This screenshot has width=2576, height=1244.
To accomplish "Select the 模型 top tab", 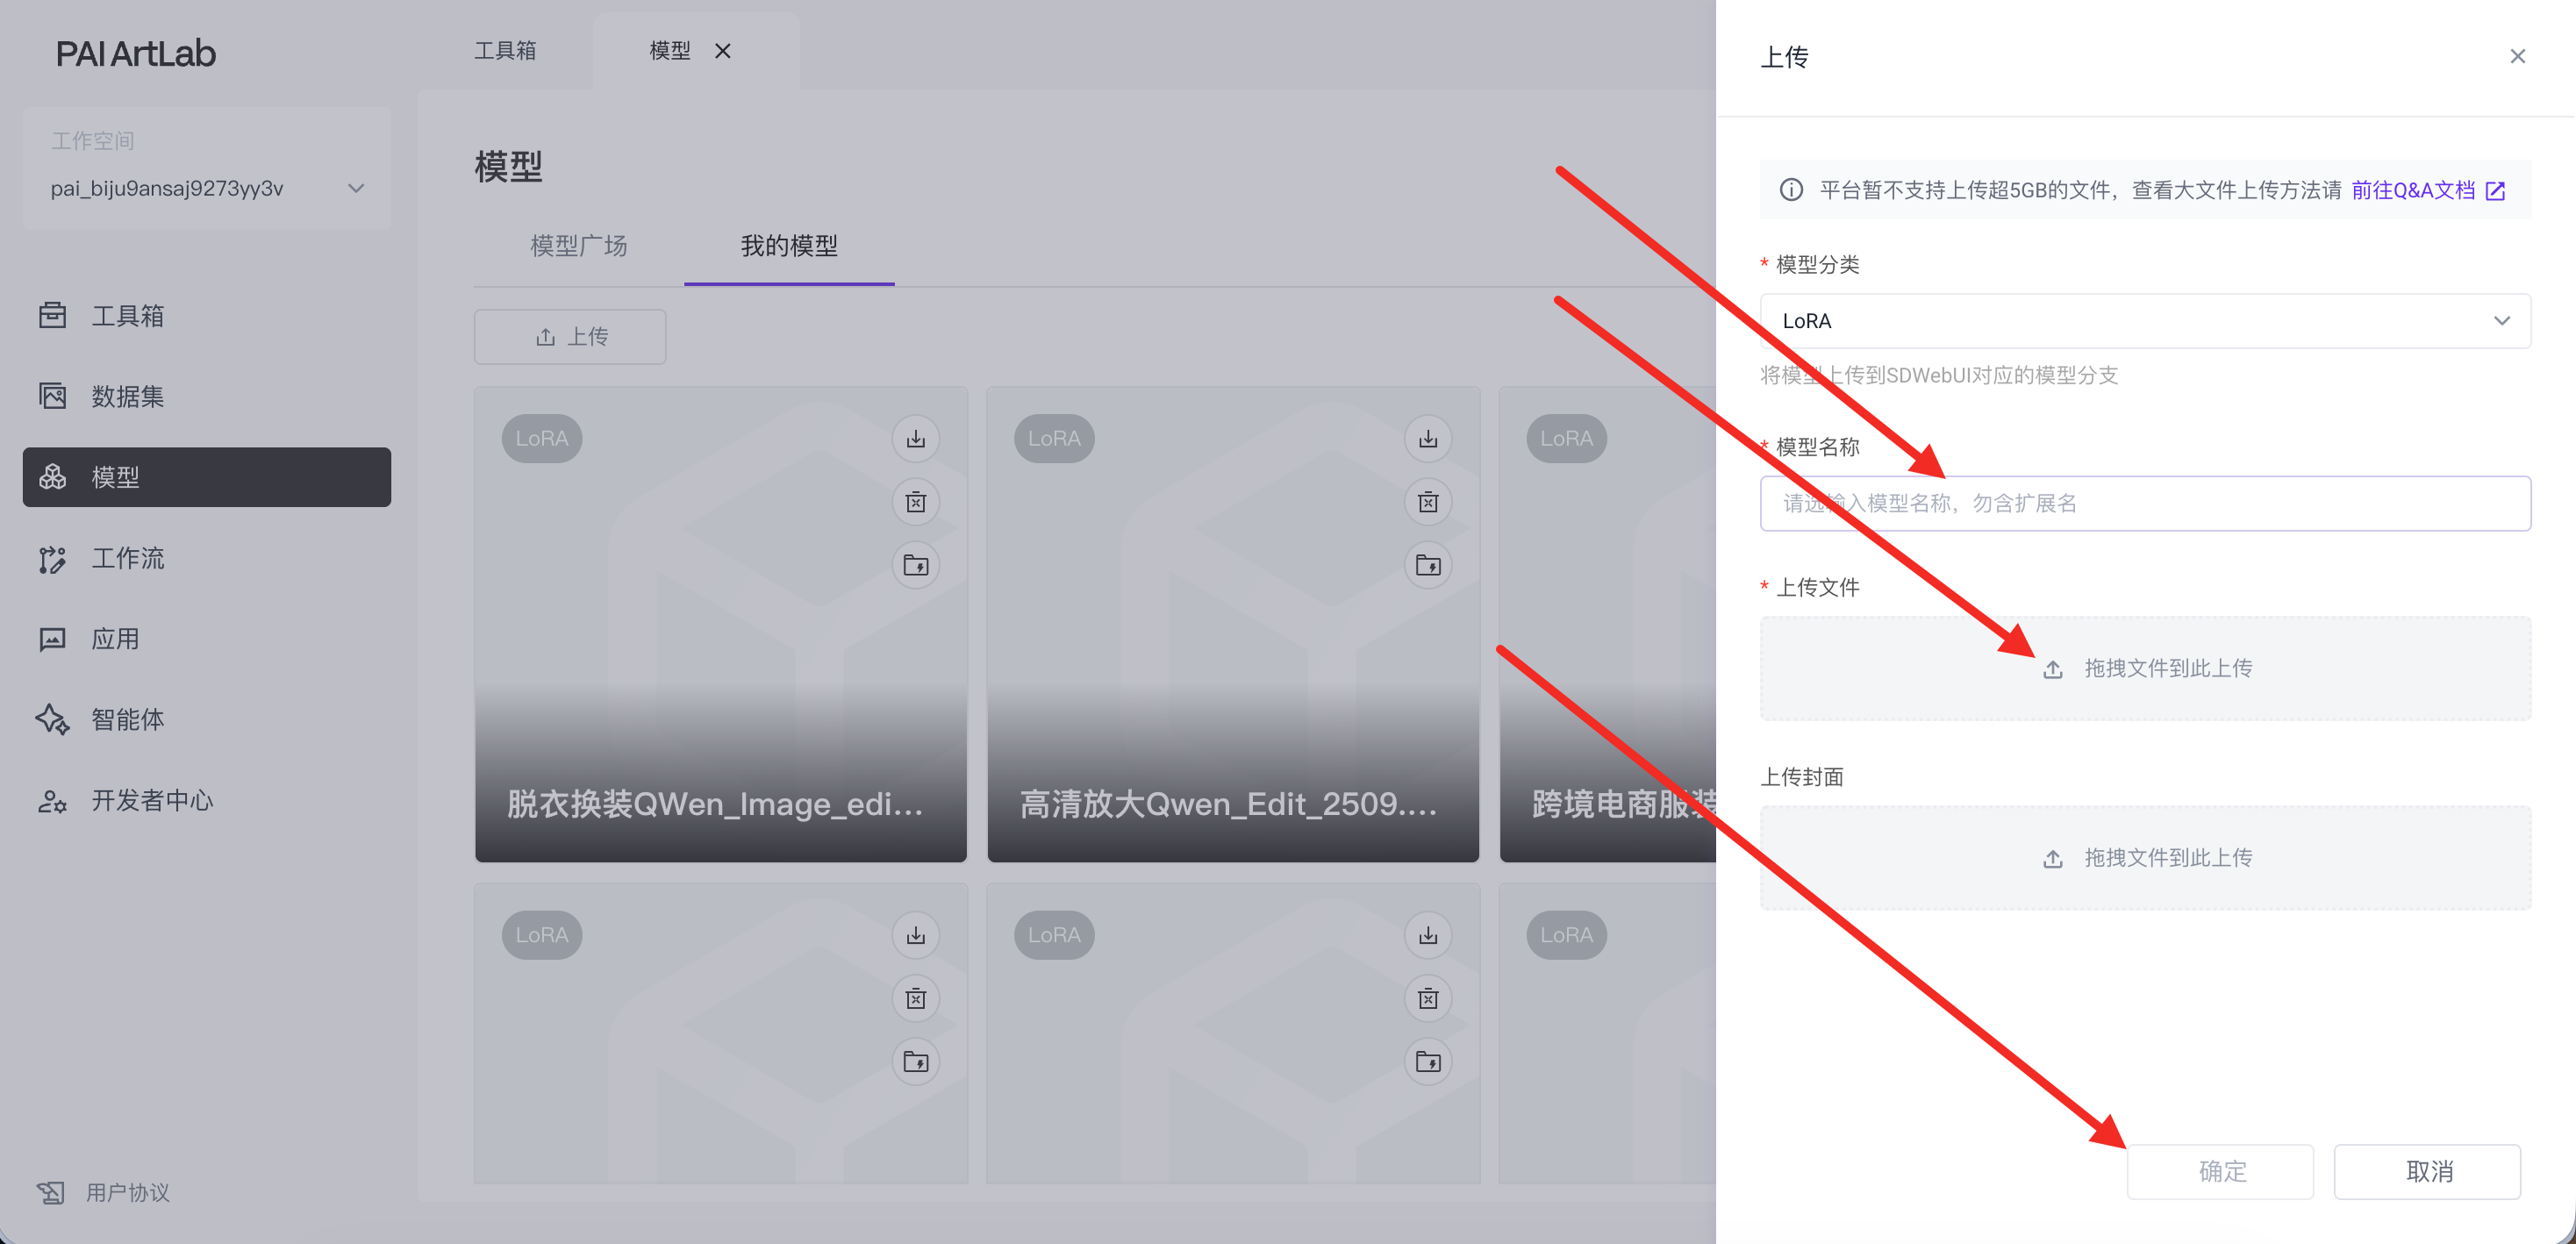I will pyautogui.click(x=669, y=51).
